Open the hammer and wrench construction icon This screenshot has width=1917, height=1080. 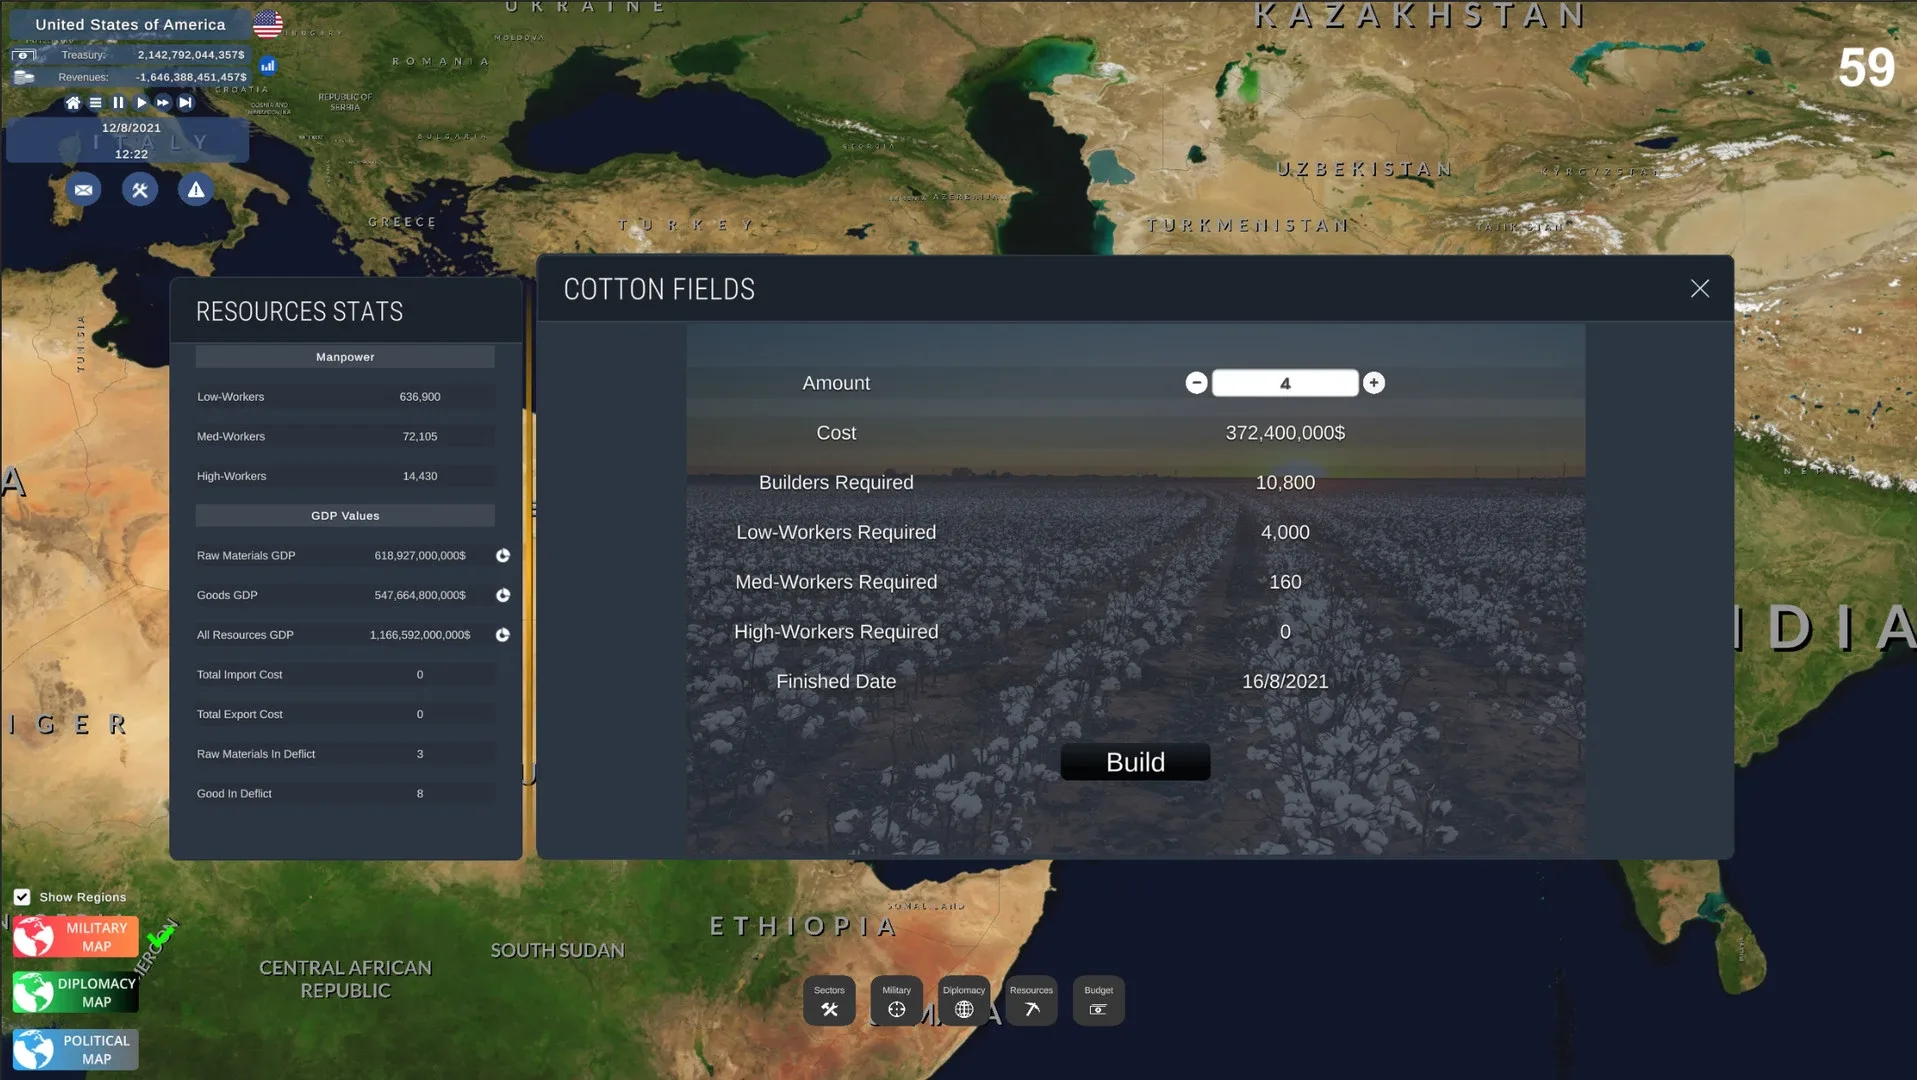click(140, 190)
